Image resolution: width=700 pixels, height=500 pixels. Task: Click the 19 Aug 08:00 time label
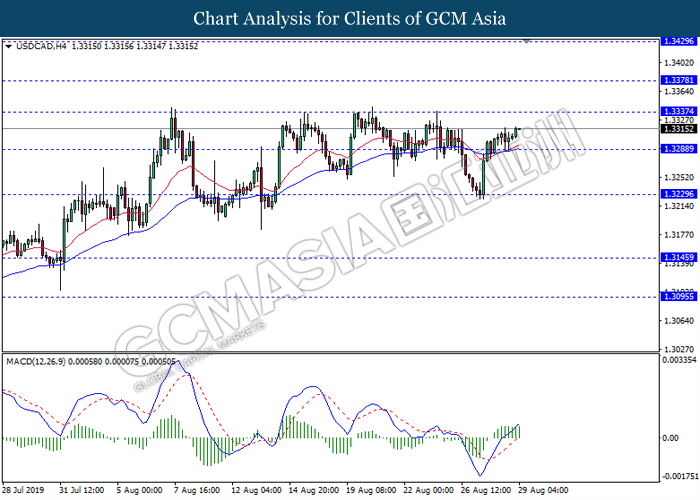click(371, 490)
